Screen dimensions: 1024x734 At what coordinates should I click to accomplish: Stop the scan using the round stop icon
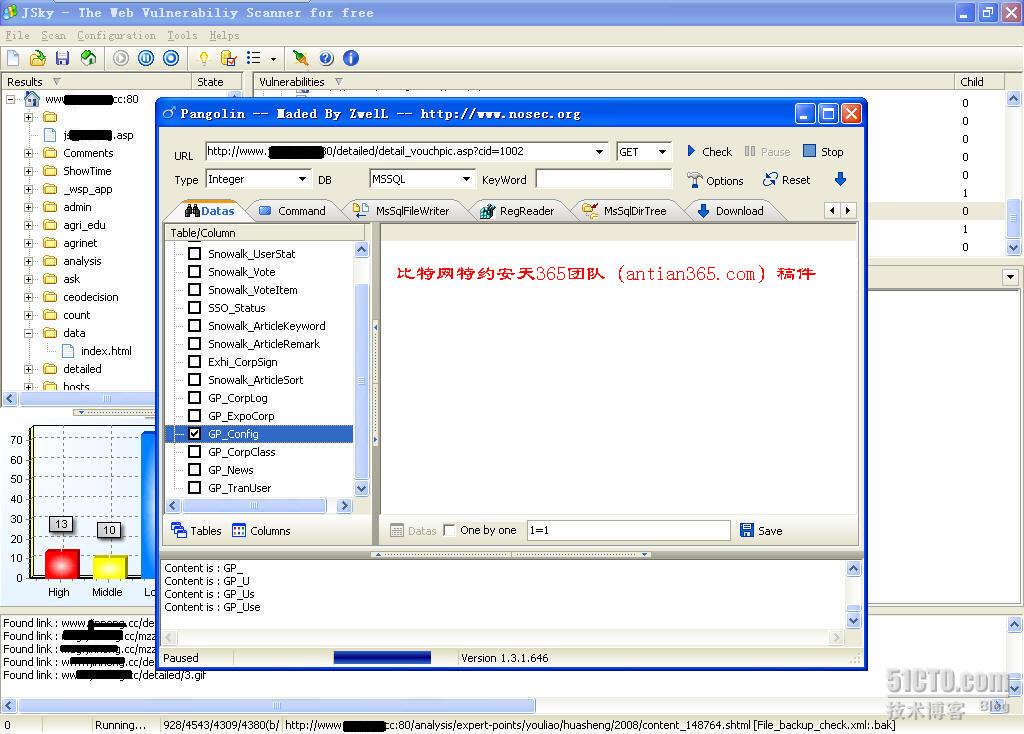click(x=171, y=58)
